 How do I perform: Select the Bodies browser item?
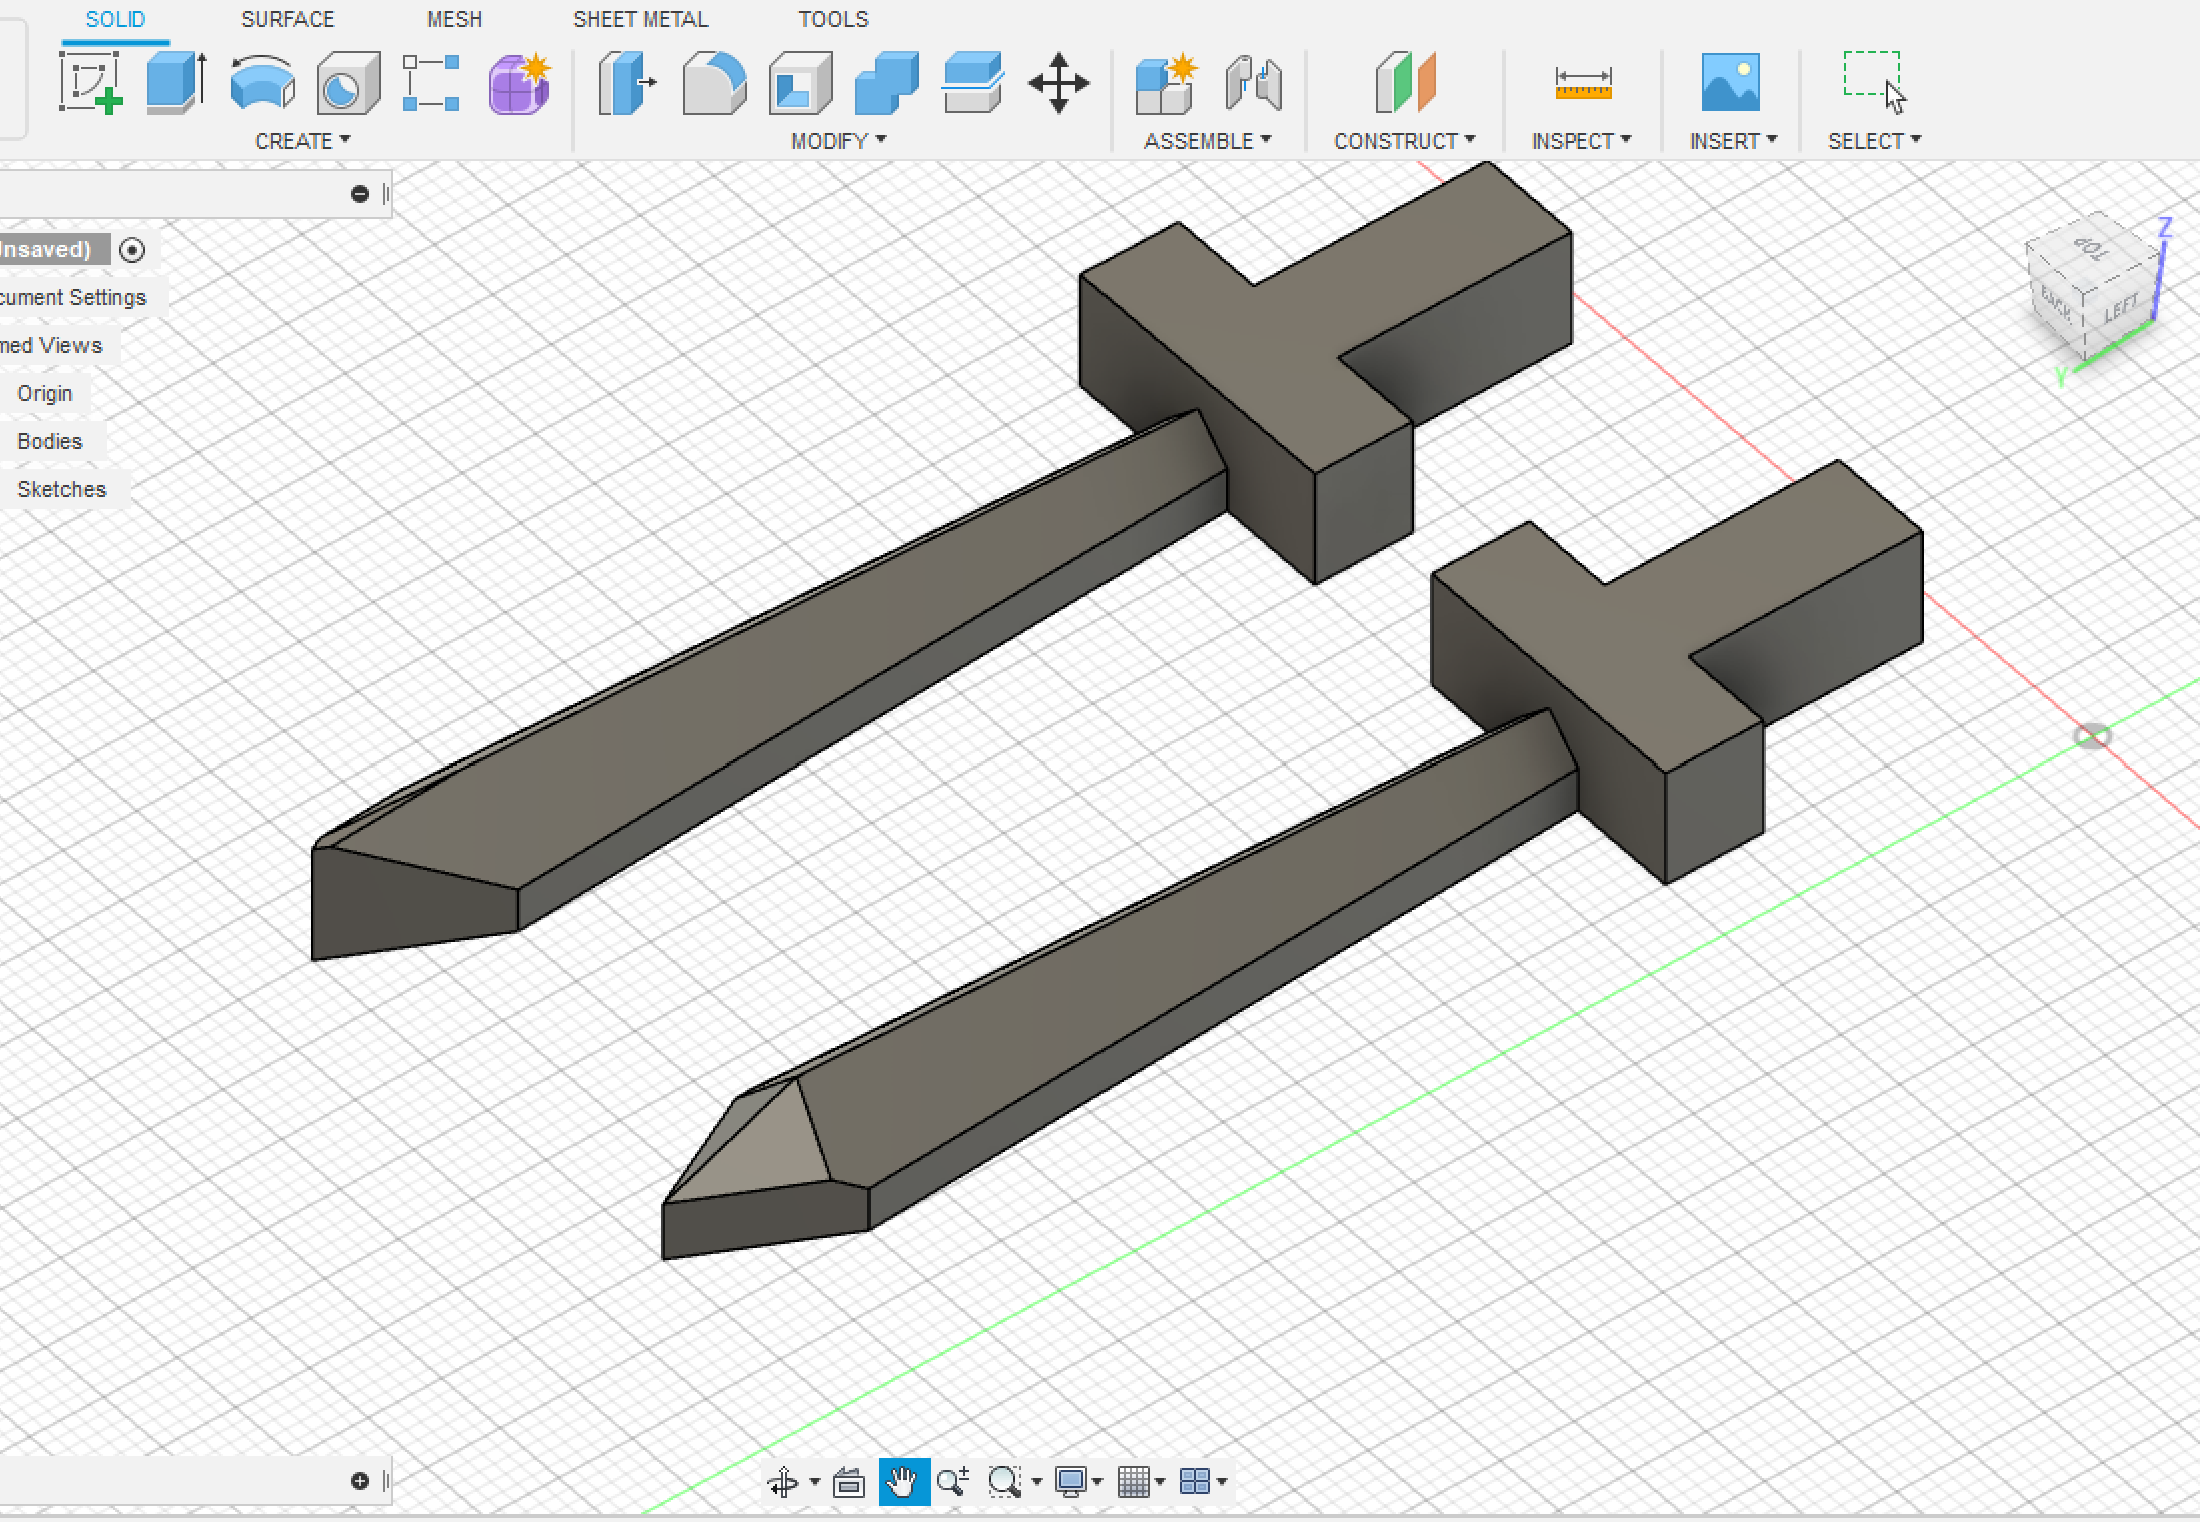pyautogui.click(x=50, y=441)
